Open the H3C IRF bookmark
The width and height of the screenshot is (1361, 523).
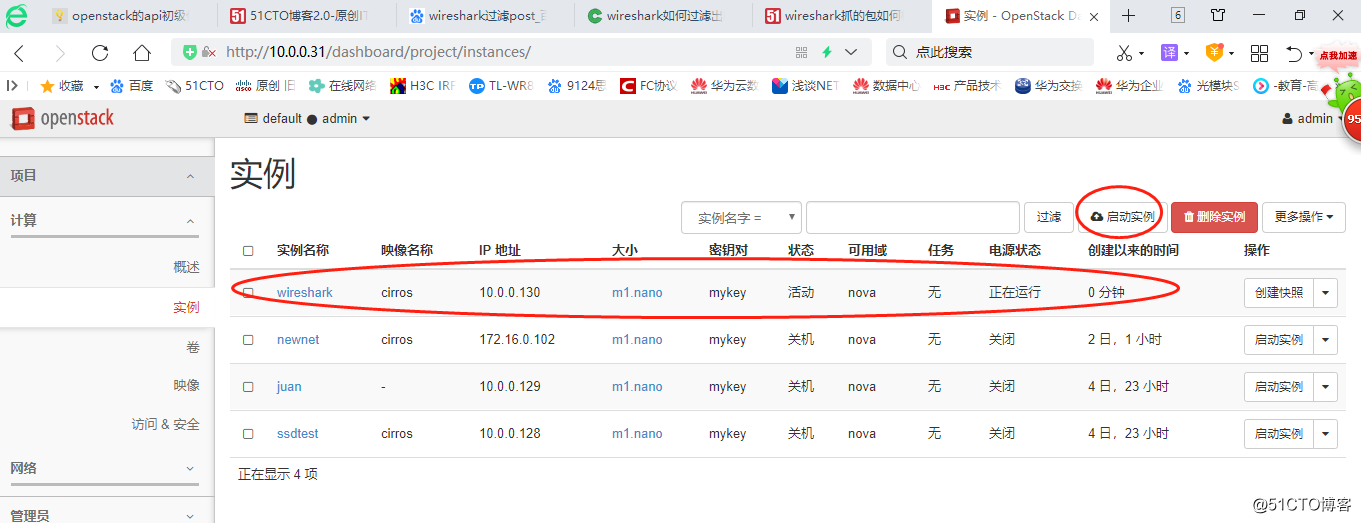[x=422, y=86]
